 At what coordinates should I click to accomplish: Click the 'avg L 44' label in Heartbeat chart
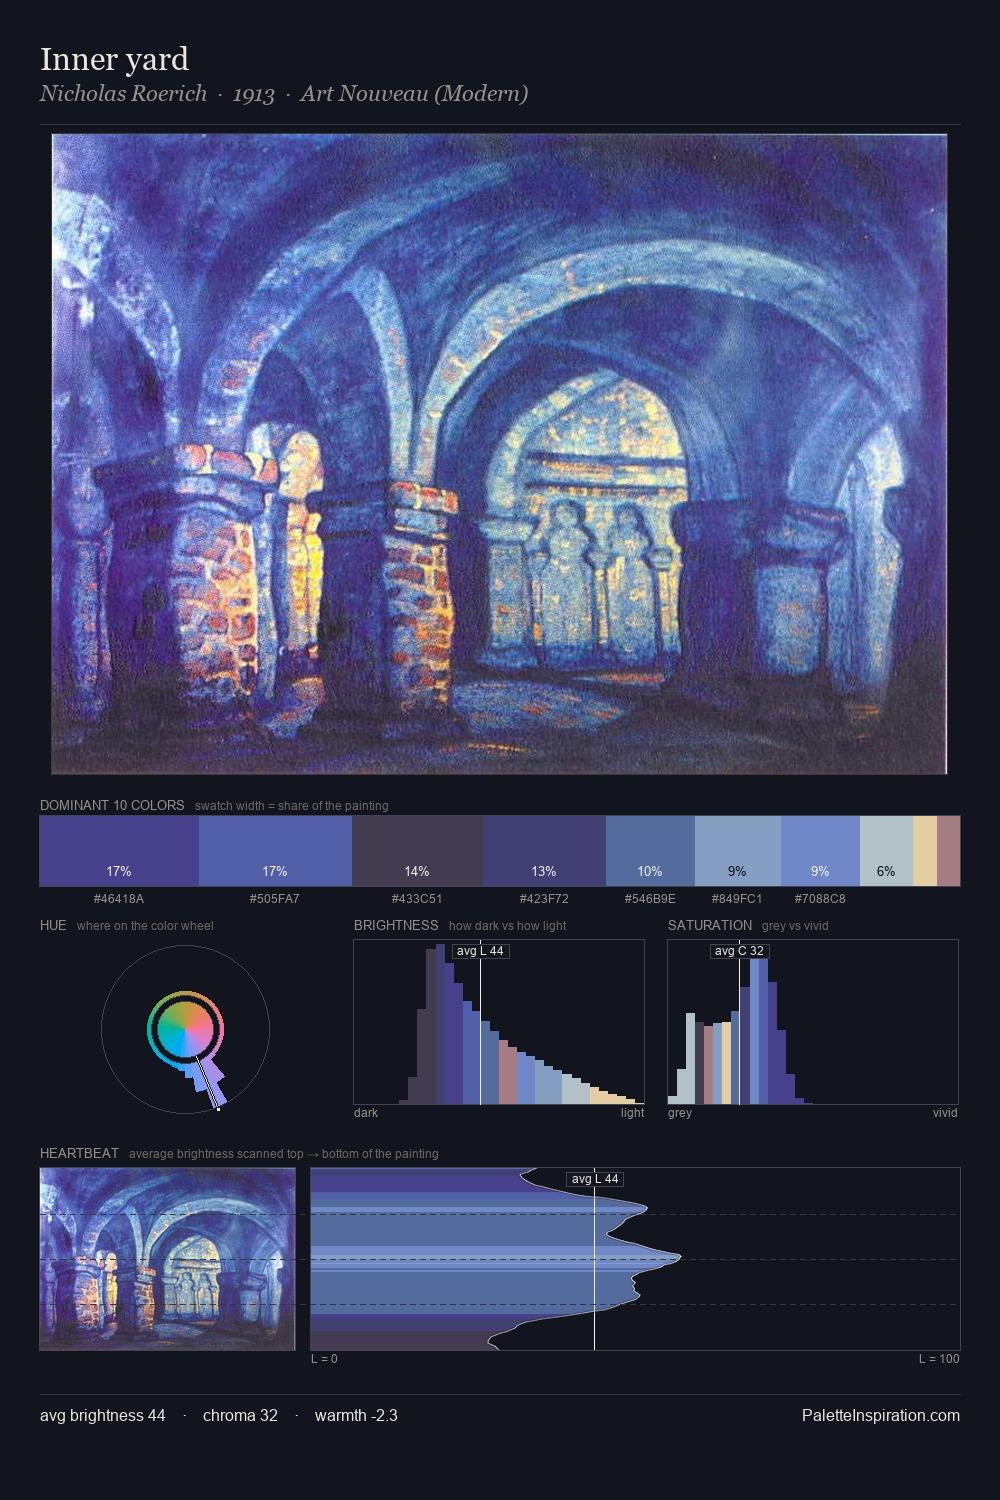pyautogui.click(x=595, y=1179)
